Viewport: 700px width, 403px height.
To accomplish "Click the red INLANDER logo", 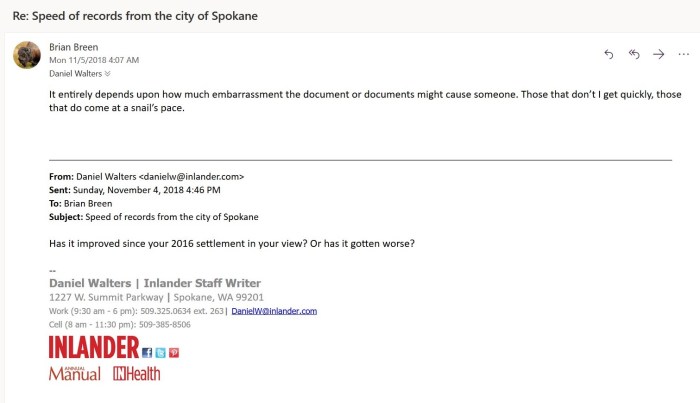I will (x=94, y=348).
